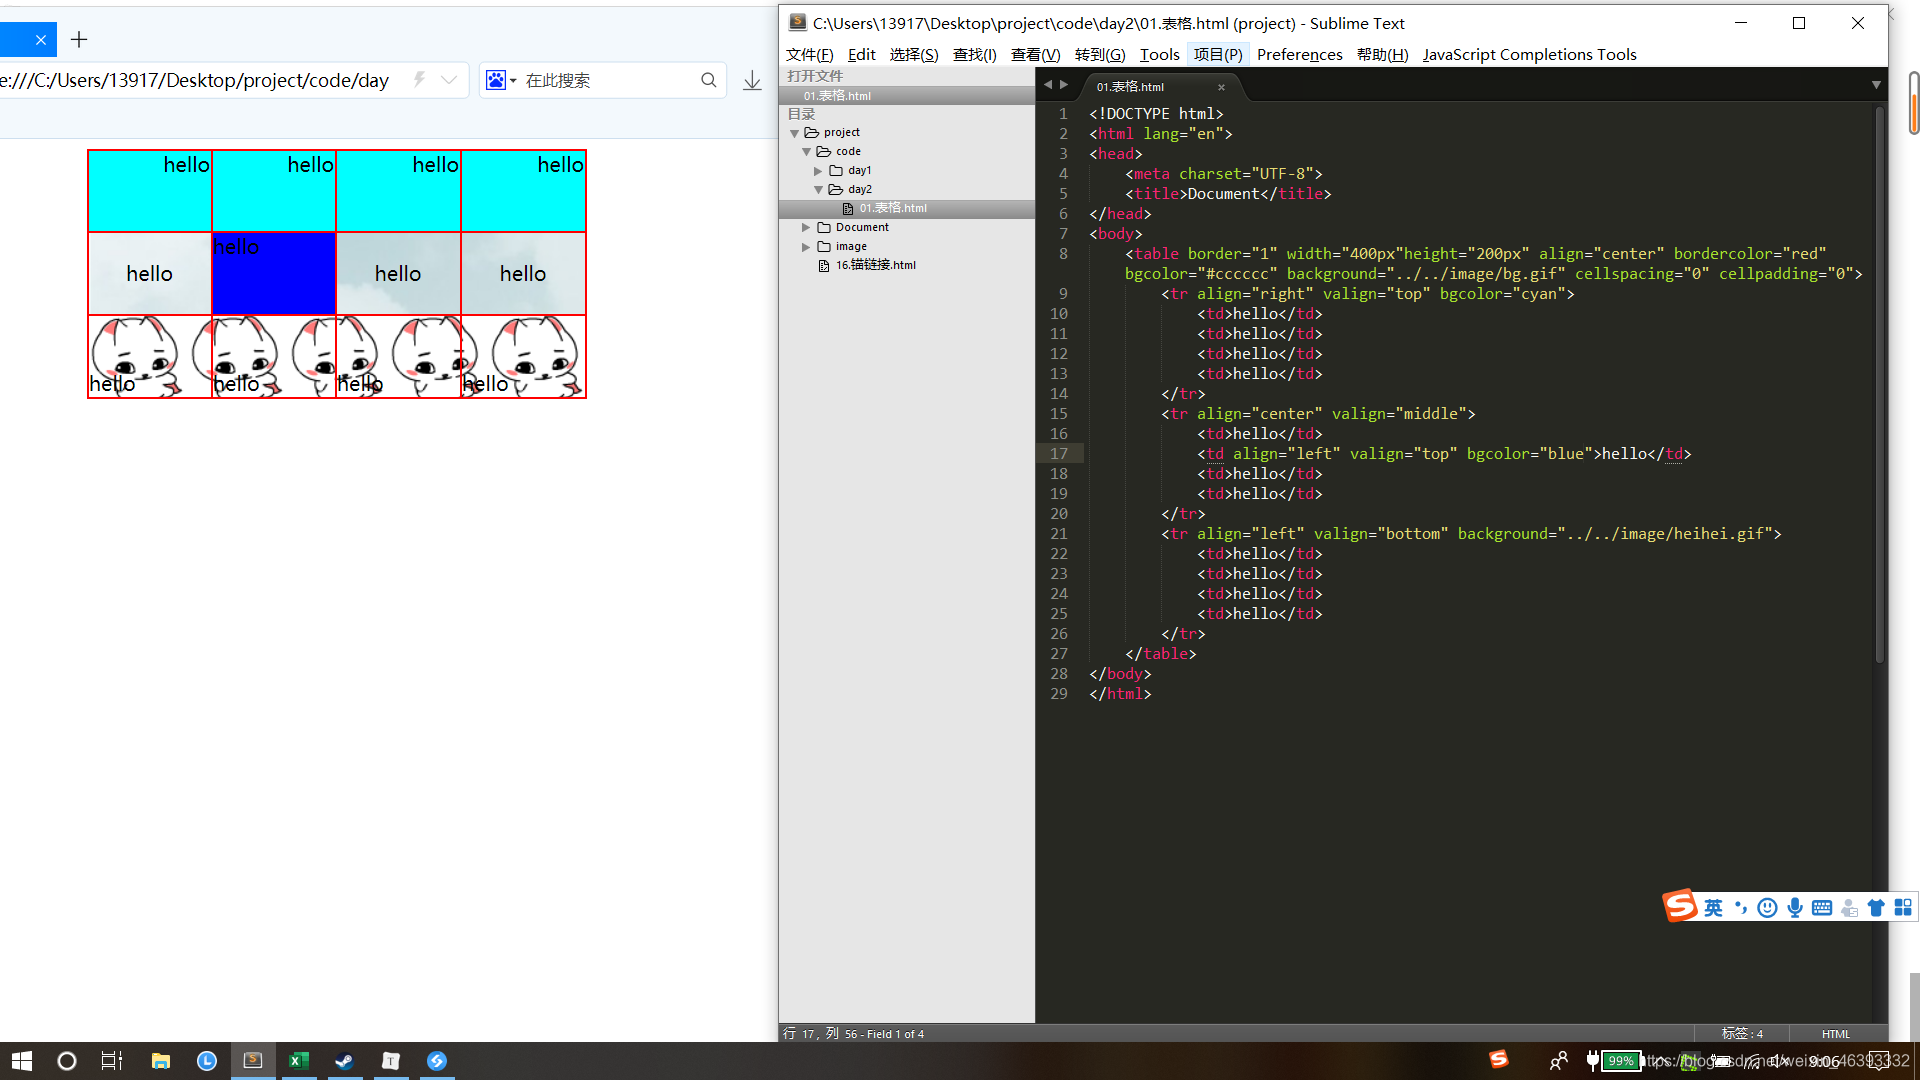Open the Sogou skin shirt icon

point(1876,908)
